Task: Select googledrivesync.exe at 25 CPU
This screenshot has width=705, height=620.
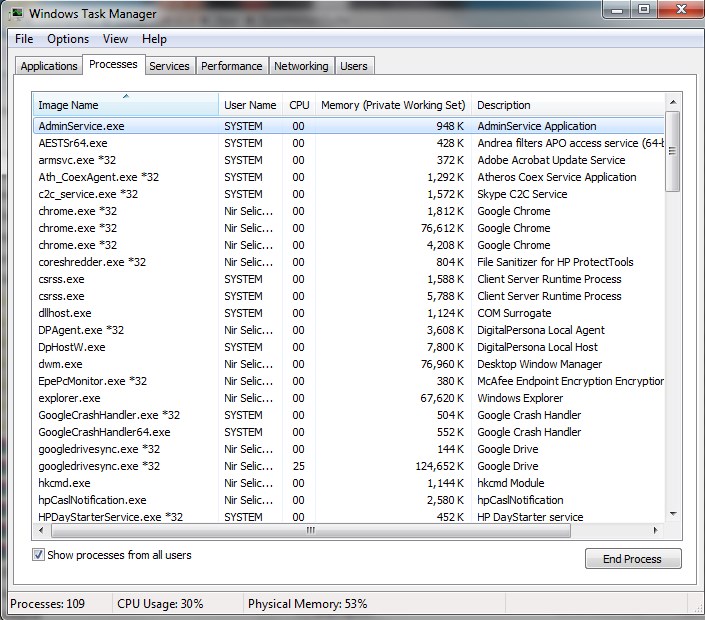Action: [x=348, y=466]
